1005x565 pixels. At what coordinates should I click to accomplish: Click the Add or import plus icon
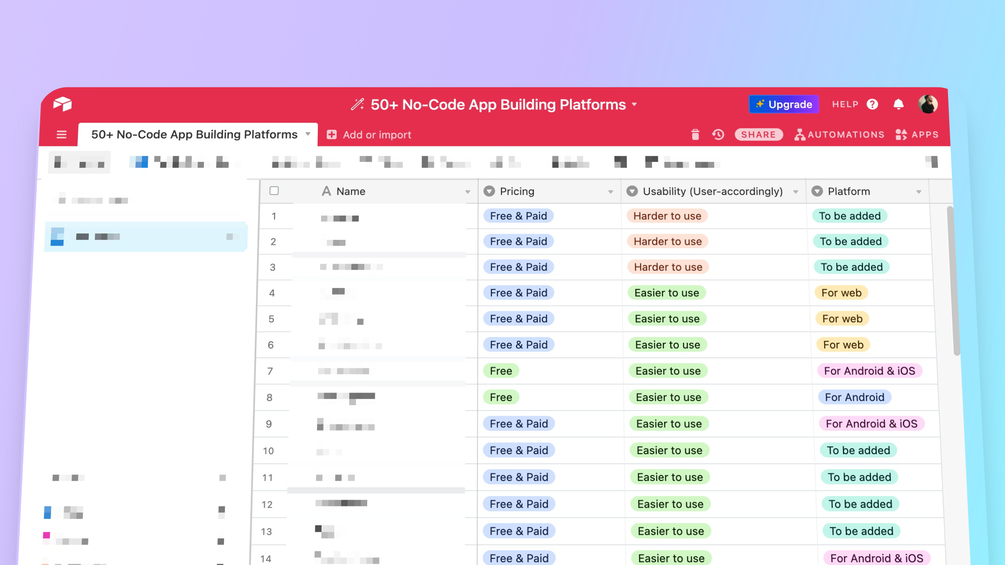click(x=331, y=135)
